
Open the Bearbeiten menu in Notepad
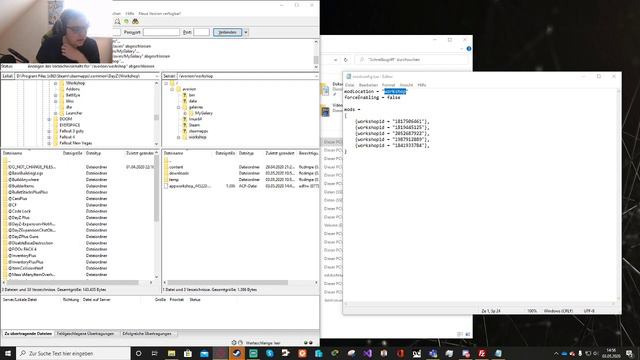(368, 85)
